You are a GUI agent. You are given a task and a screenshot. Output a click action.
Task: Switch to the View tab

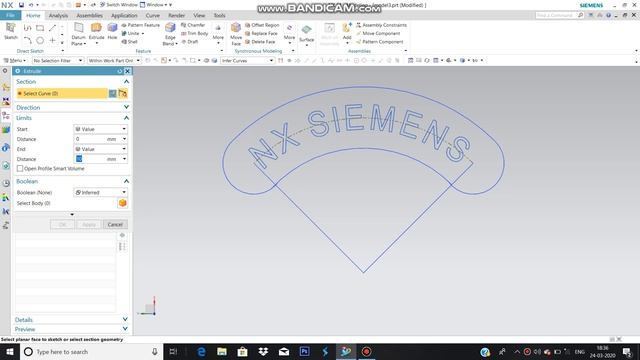click(x=199, y=16)
